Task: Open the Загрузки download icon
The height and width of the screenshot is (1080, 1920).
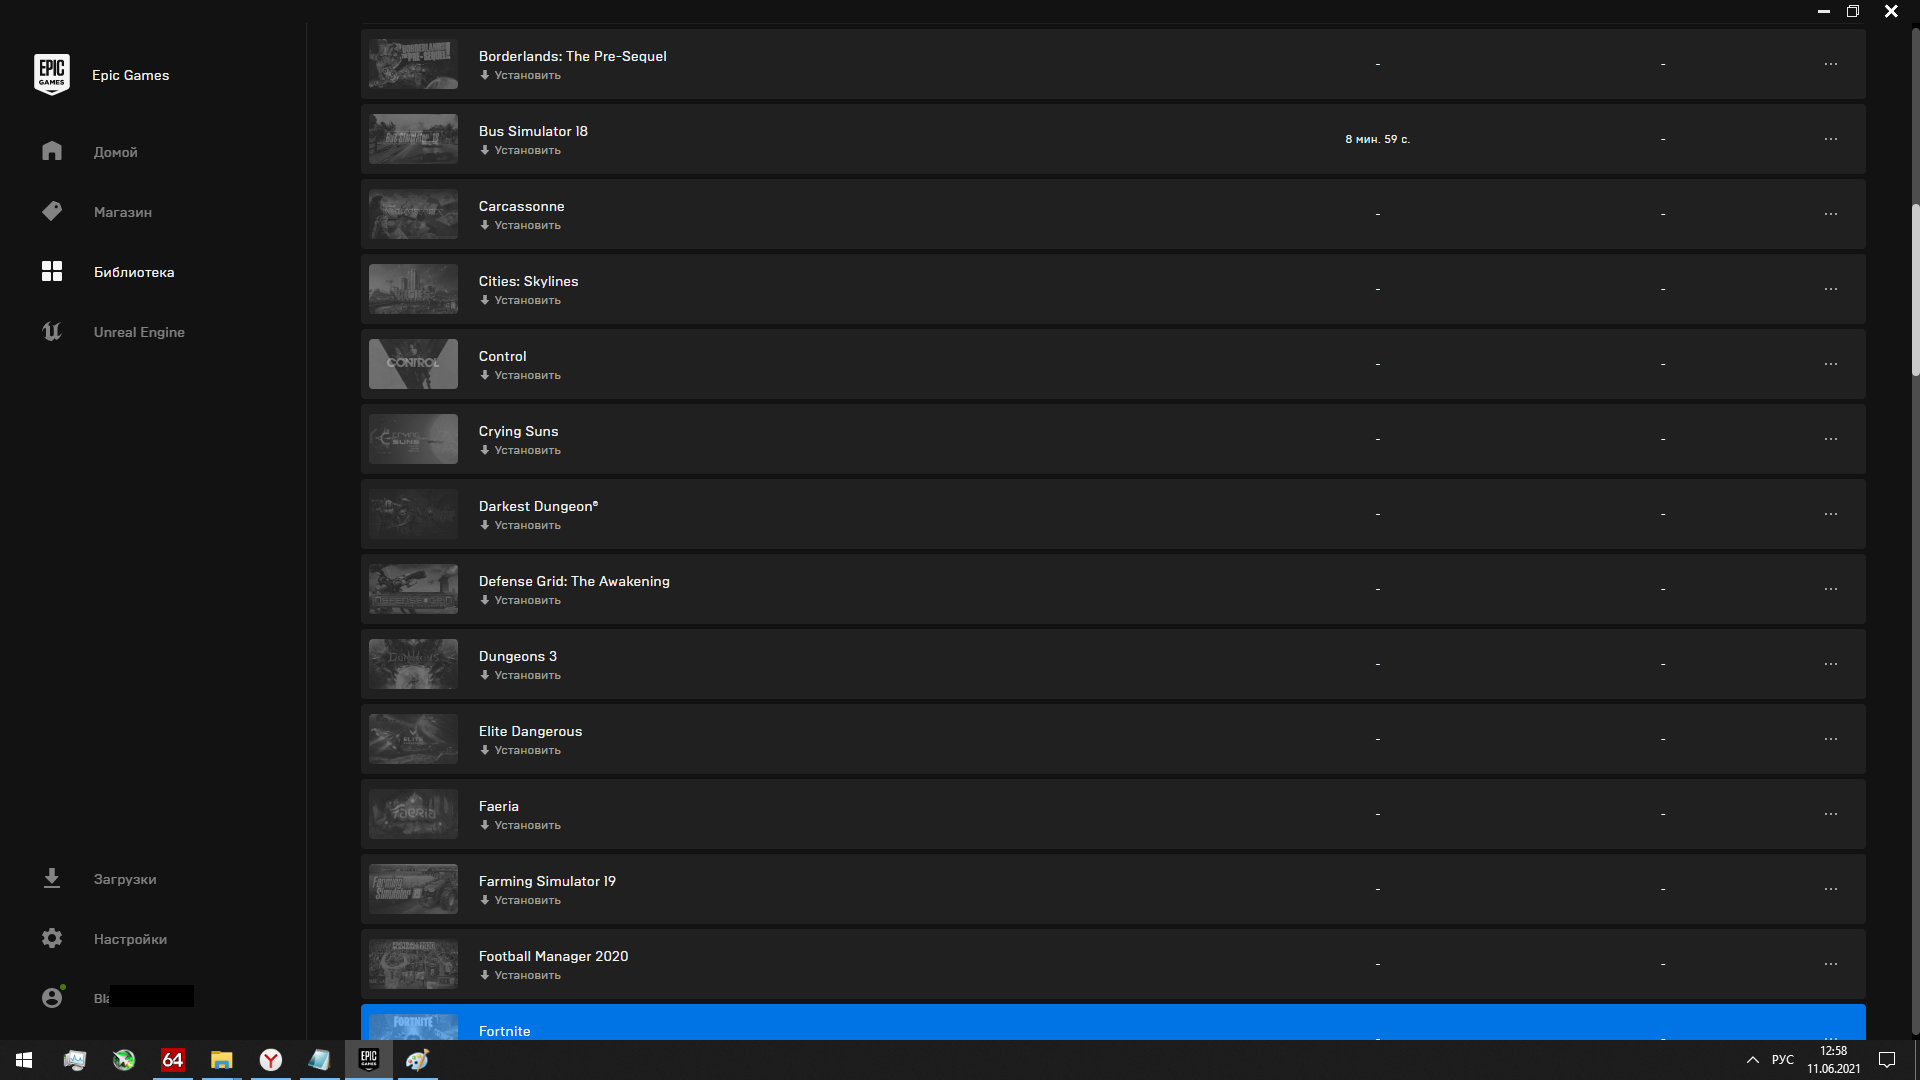Action: coord(52,878)
